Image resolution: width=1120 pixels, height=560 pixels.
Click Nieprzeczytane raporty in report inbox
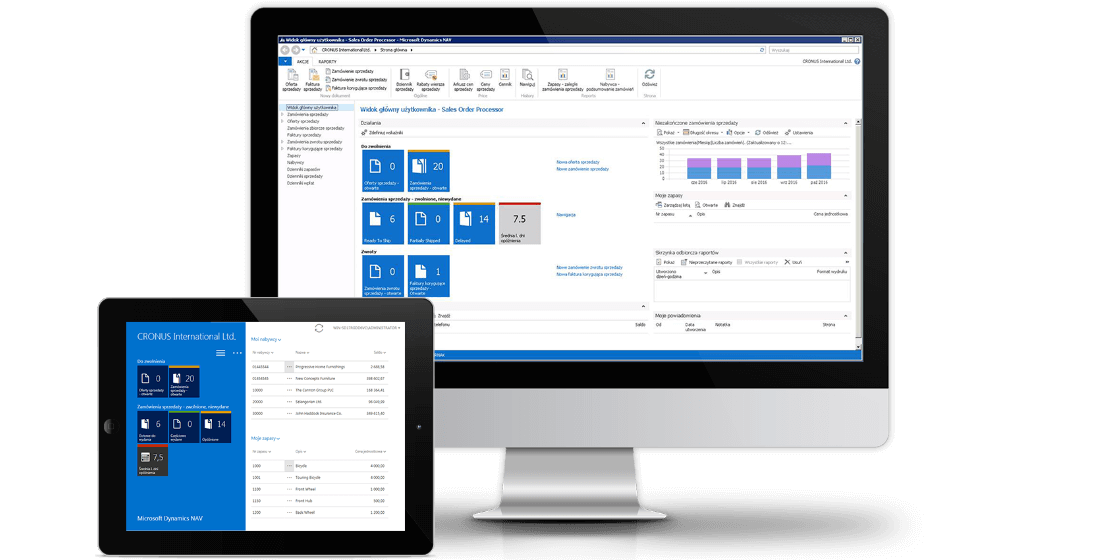[x=706, y=262]
